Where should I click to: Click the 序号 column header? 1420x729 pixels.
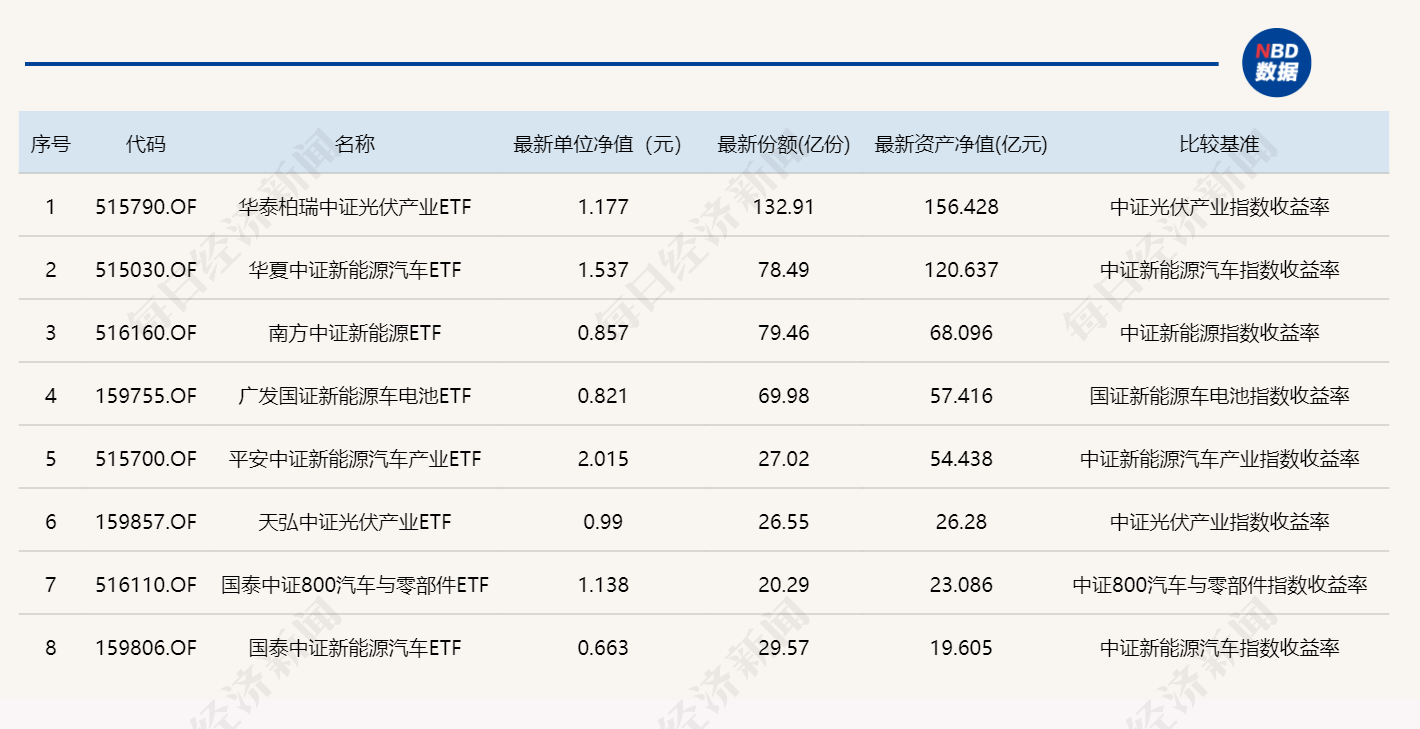(x=50, y=144)
